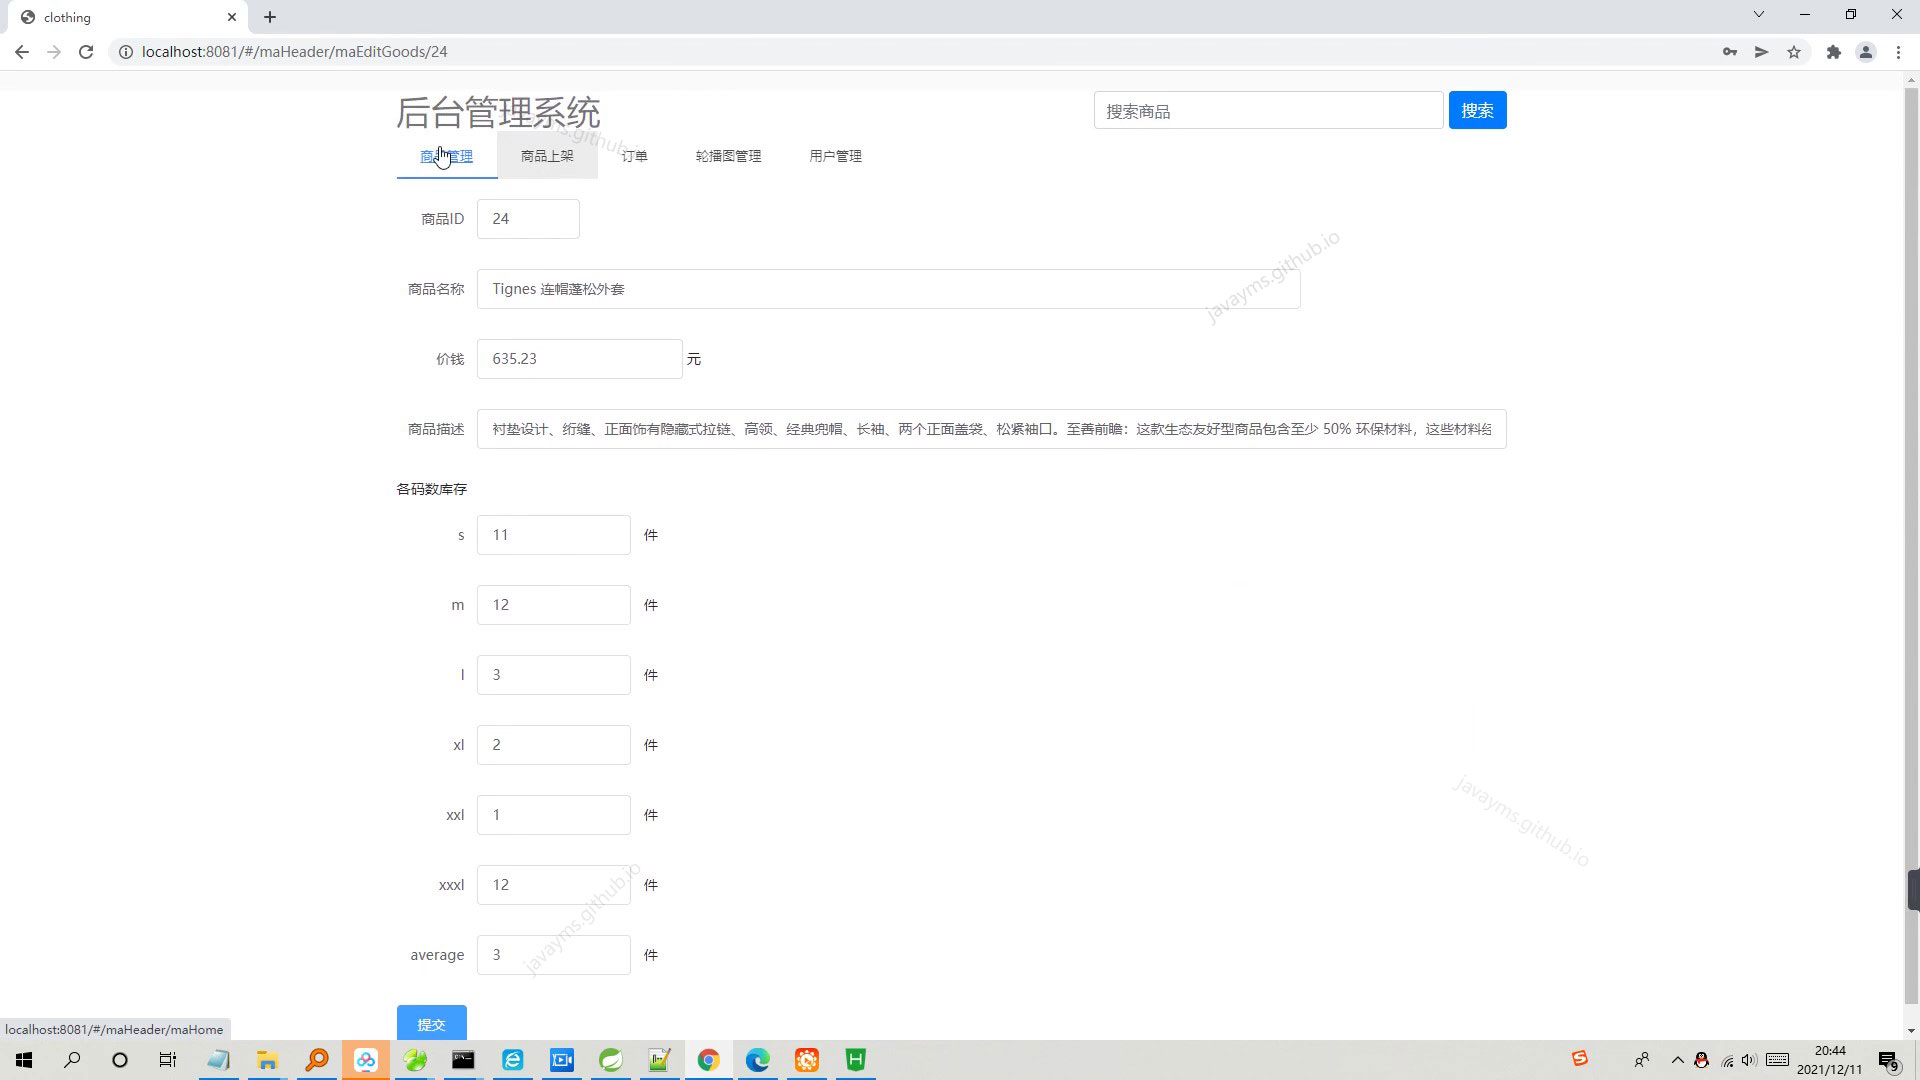
Task: Open the 轮播图管理 tab
Action: 728,156
